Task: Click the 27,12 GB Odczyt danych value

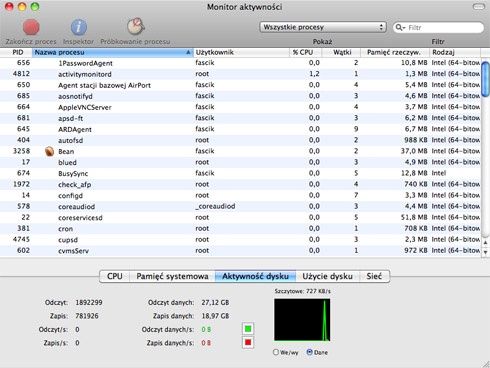Action: (215, 303)
